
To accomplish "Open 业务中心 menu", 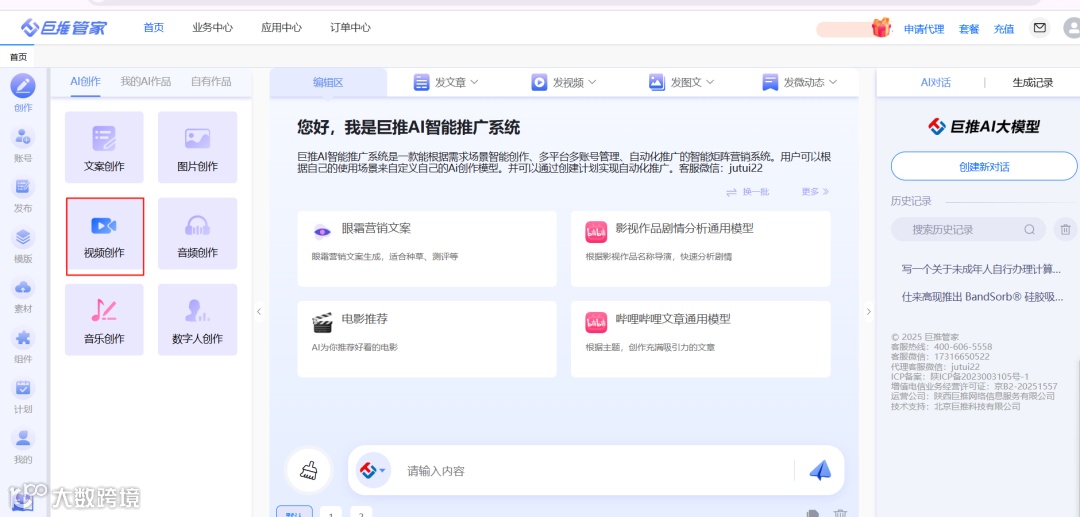I will click(x=212, y=28).
